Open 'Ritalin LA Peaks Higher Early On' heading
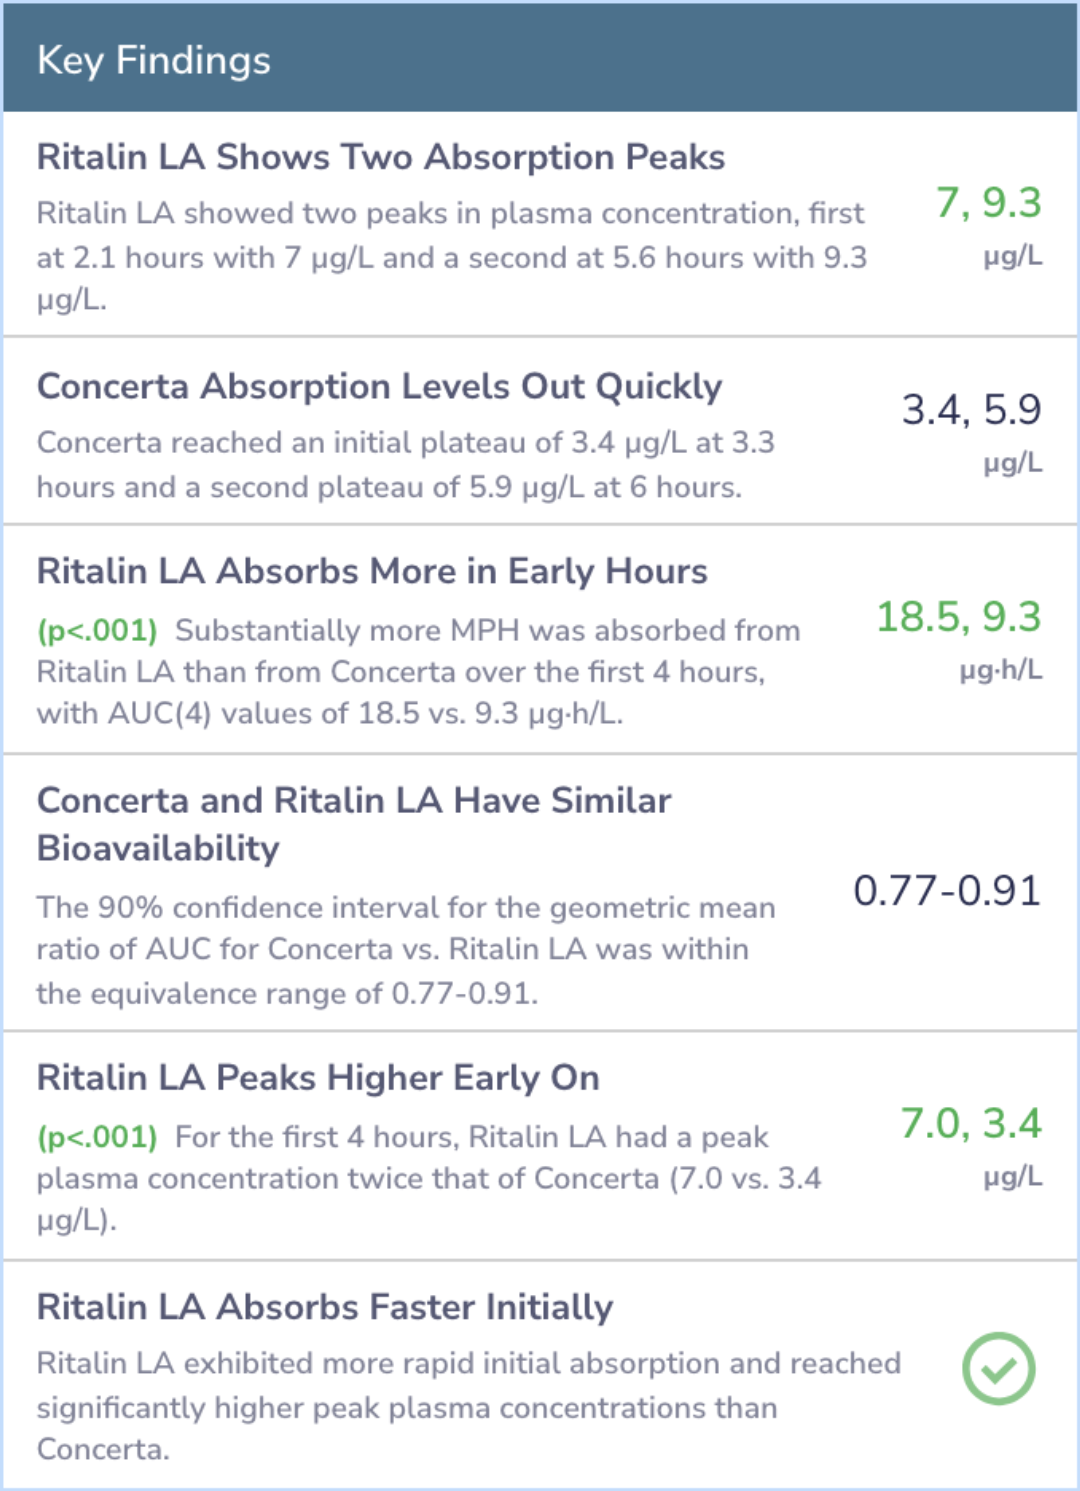Screen dimensions: 1080x1491 318,1078
